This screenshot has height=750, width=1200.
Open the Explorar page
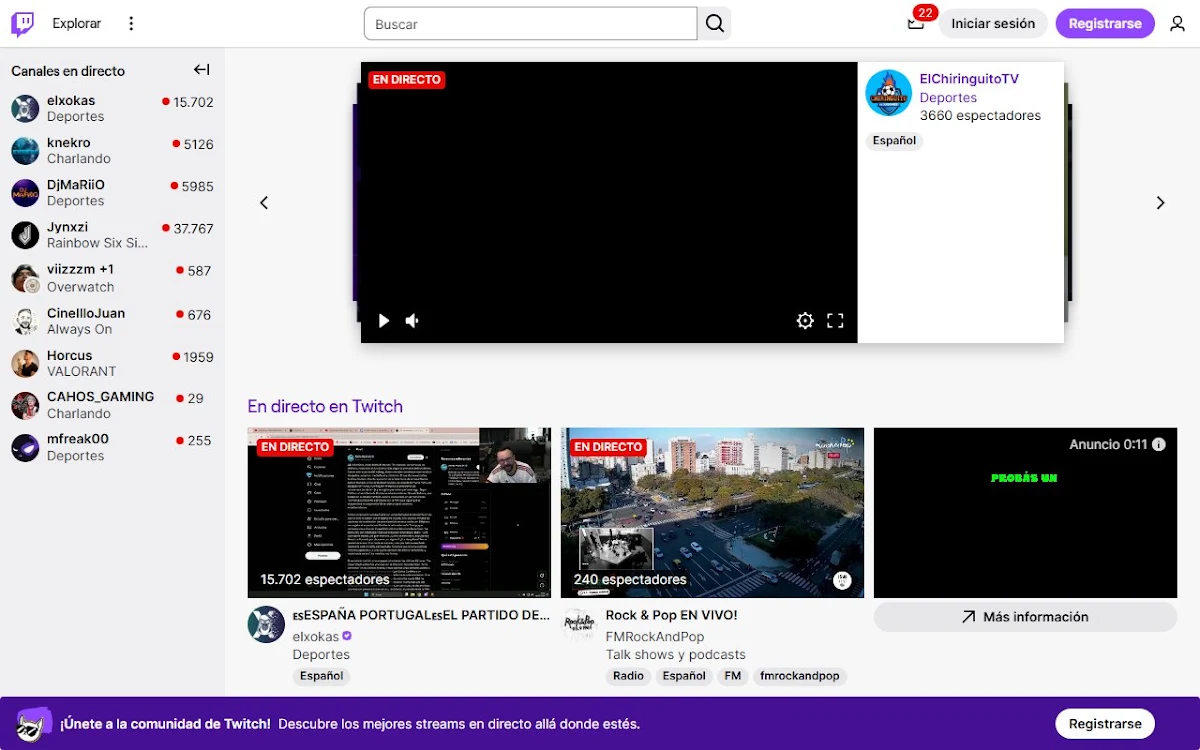[77, 24]
